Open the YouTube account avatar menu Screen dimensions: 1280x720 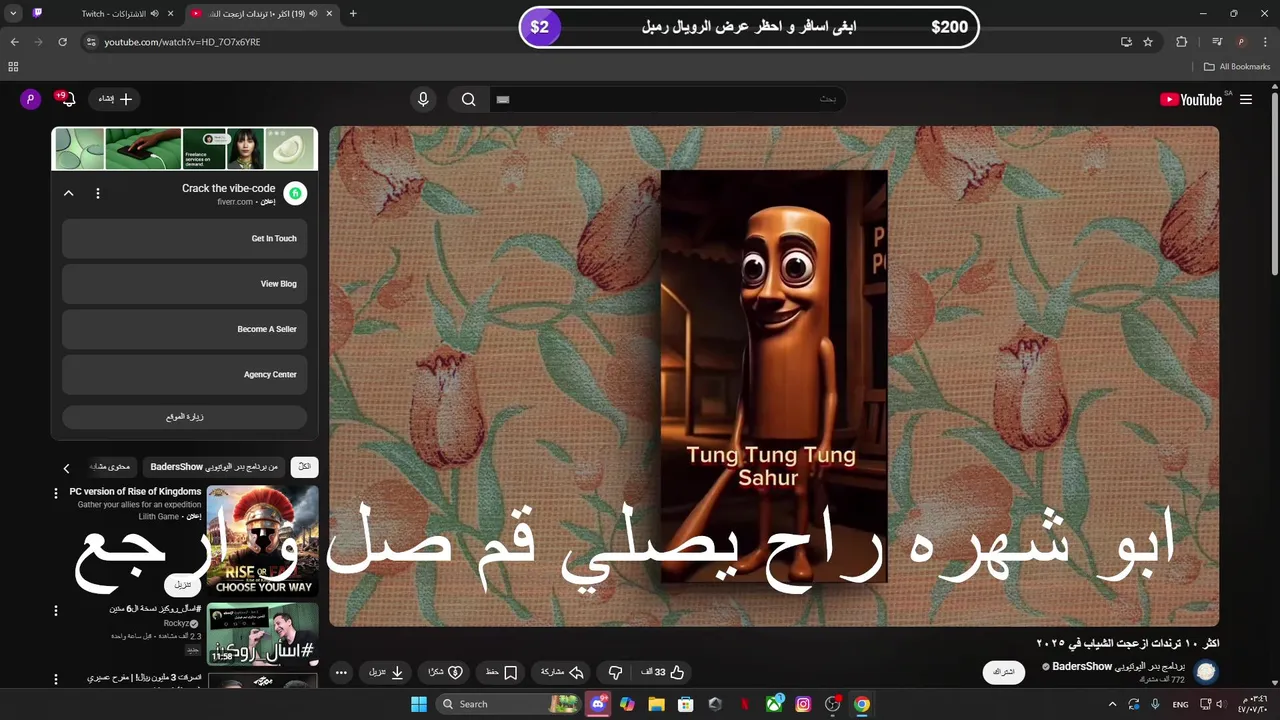click(30, 98)
